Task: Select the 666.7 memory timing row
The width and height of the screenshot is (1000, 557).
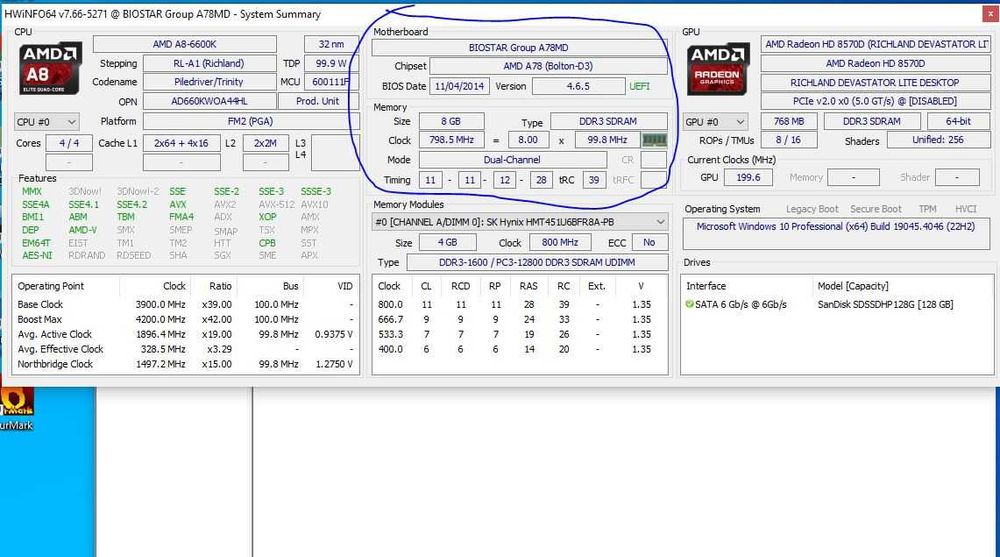Action: (519, 319)
